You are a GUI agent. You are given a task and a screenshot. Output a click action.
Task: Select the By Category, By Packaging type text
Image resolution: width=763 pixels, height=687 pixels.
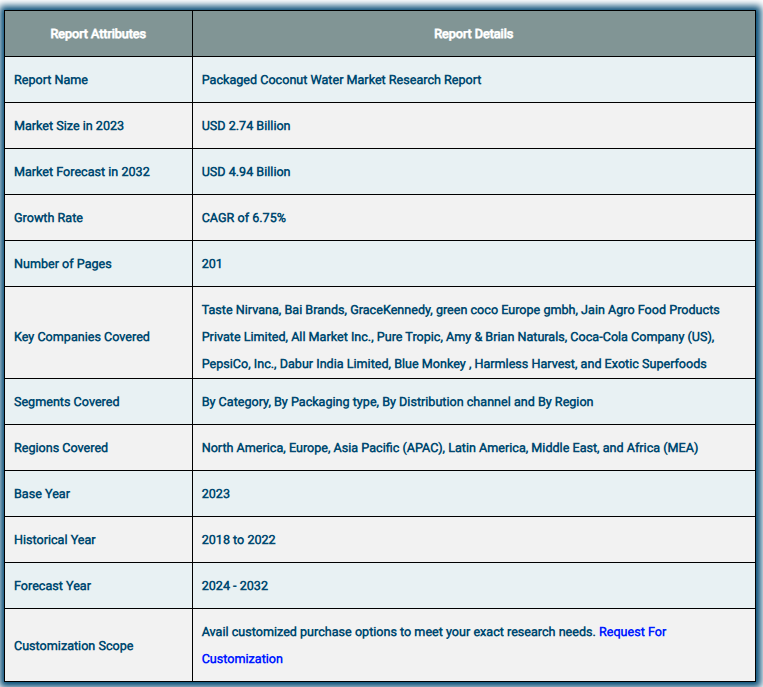[397, 402]
